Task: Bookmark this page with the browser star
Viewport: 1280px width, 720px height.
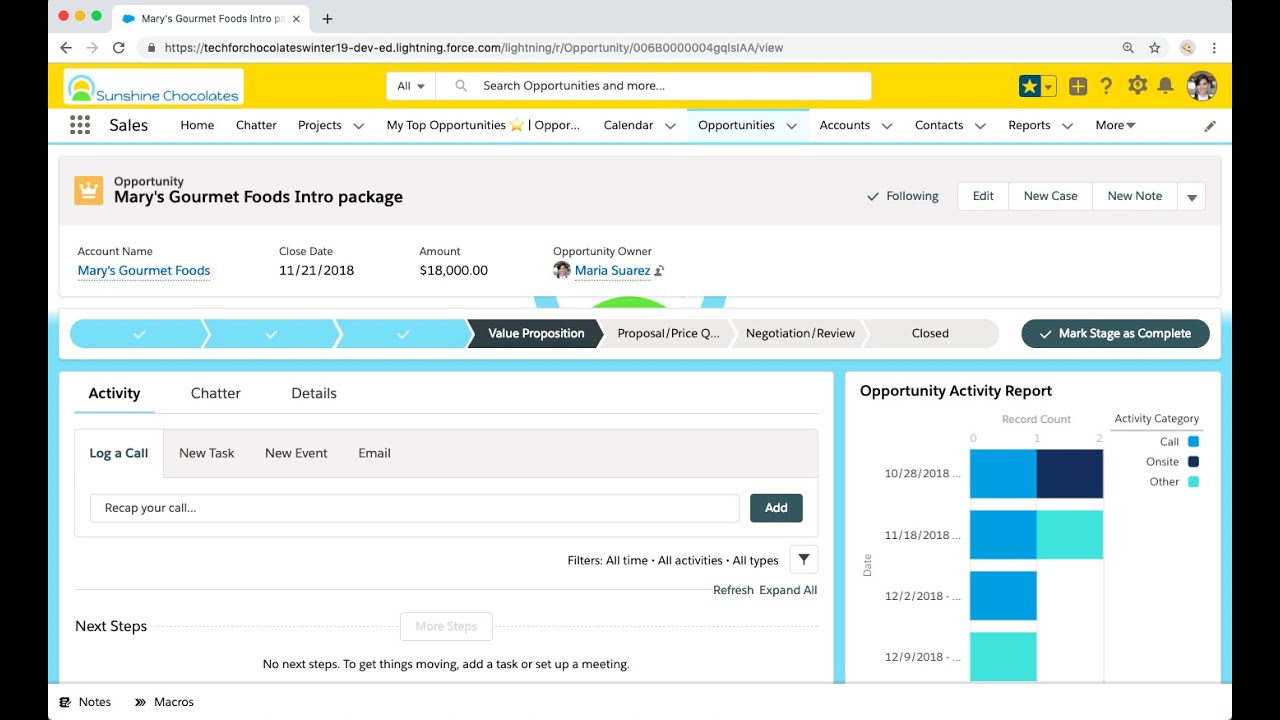Action: point(1155,47)
